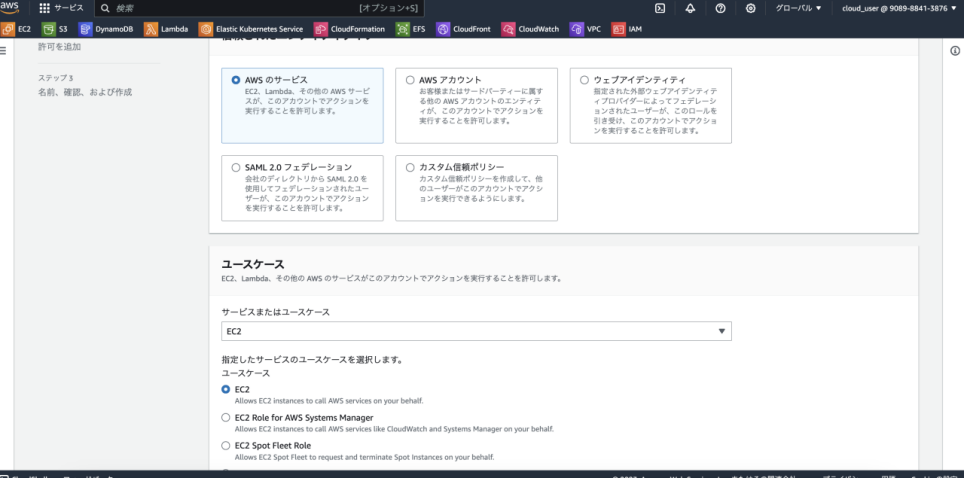The height and width of the screenshot is (479, 964).
Task: Click the Lambda shortcut icon
Action: [x=151, y=29]
